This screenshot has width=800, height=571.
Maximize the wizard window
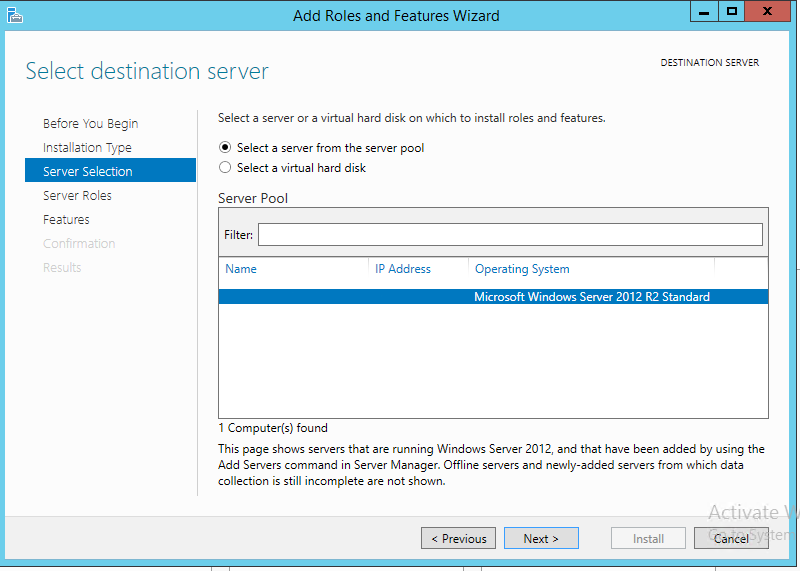[x=733, y=11]
